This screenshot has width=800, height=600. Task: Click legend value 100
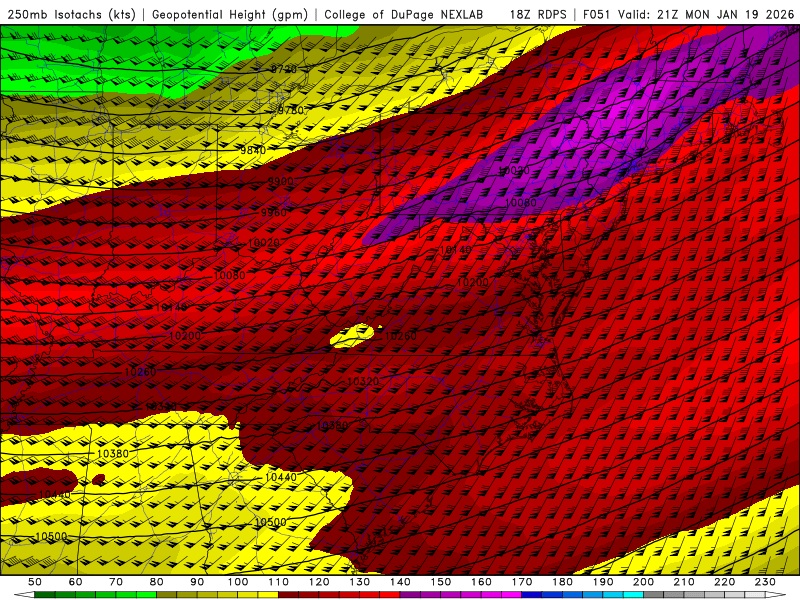click(x=238, y=582)
